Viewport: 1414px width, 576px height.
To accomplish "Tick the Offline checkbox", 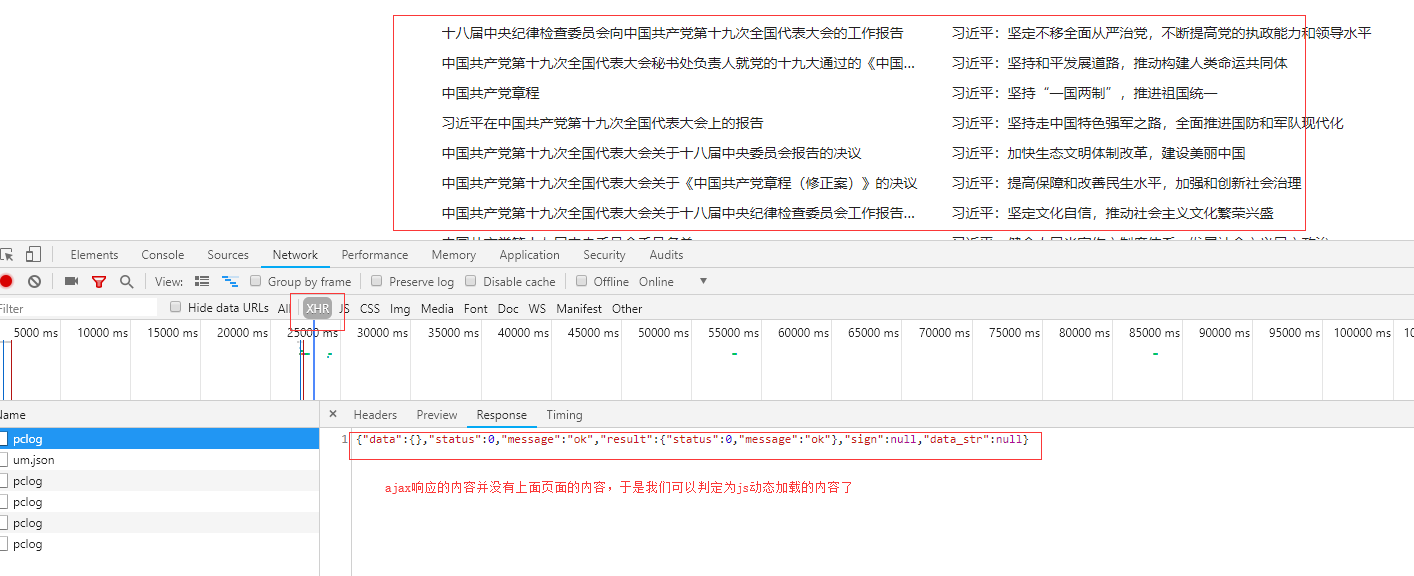I will click(582, 282).
